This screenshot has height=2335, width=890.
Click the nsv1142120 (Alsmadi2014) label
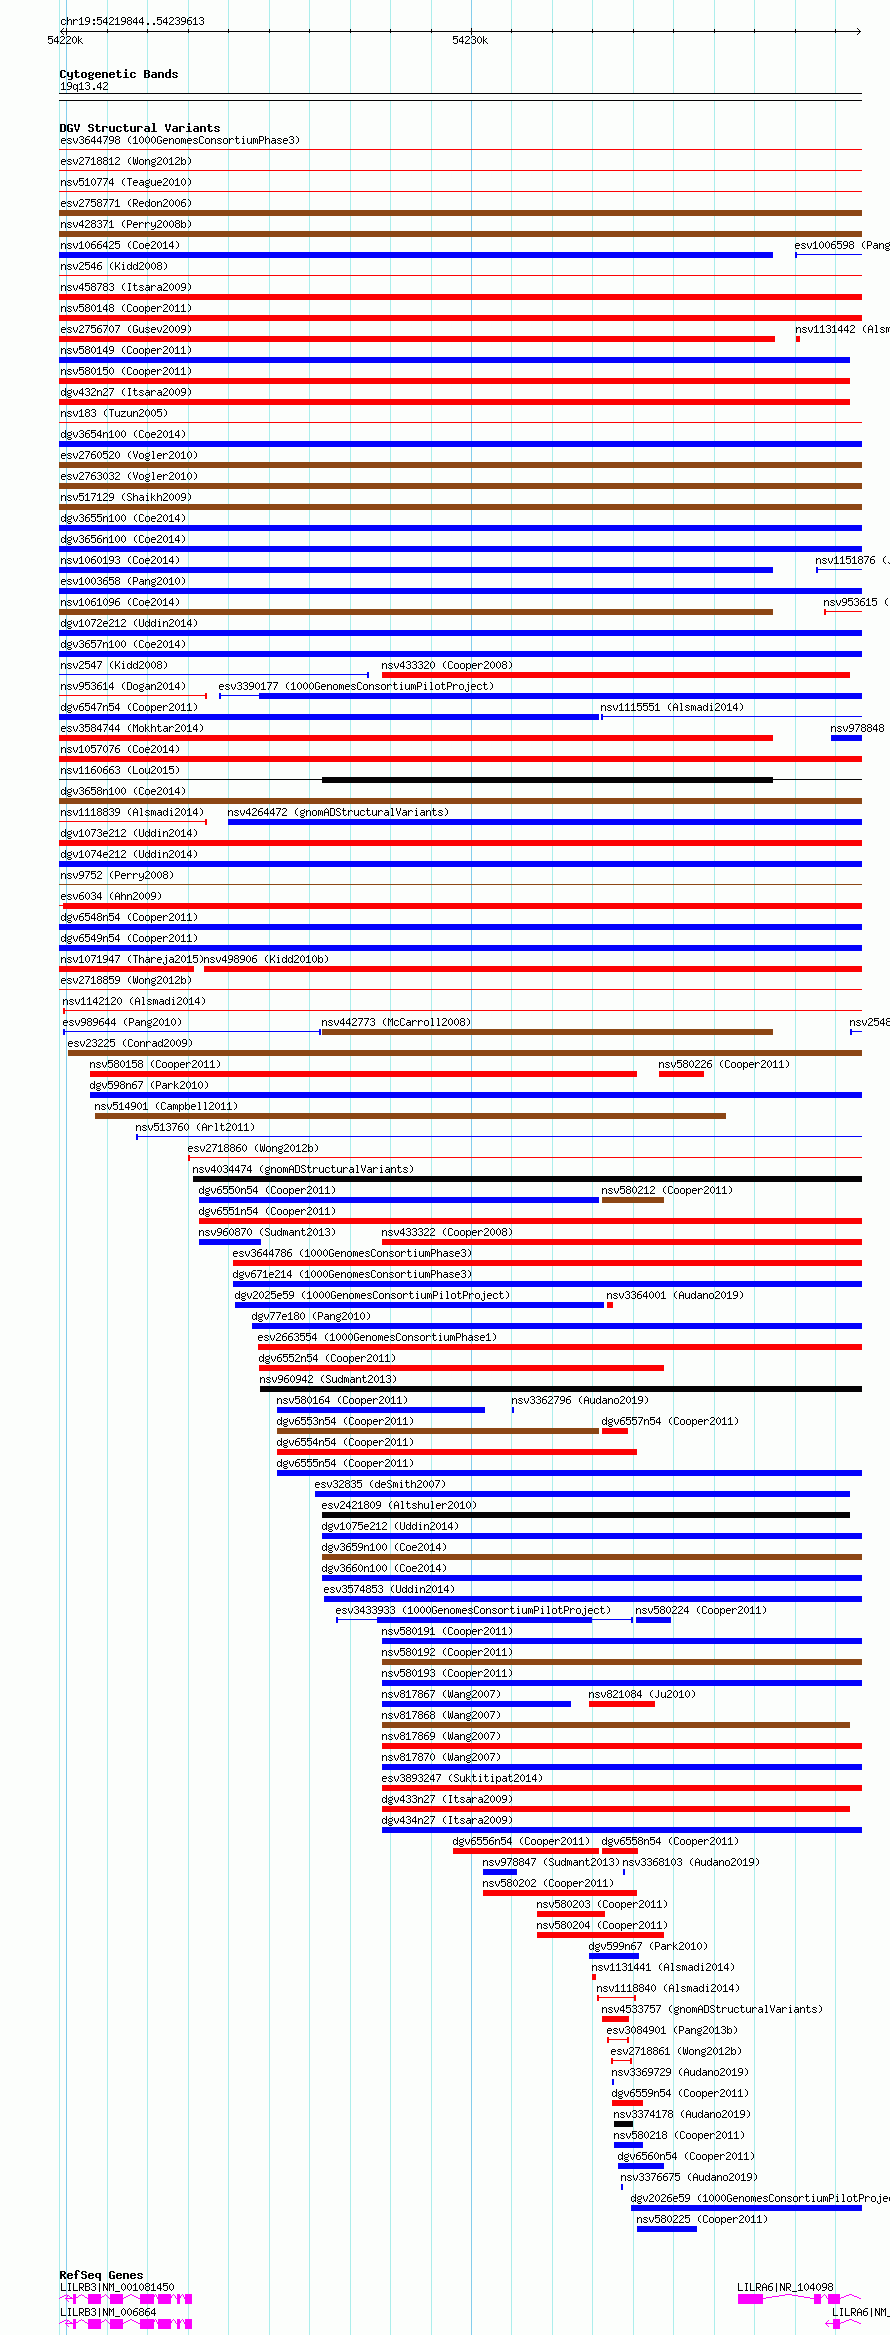click(x=134, y=1001)
